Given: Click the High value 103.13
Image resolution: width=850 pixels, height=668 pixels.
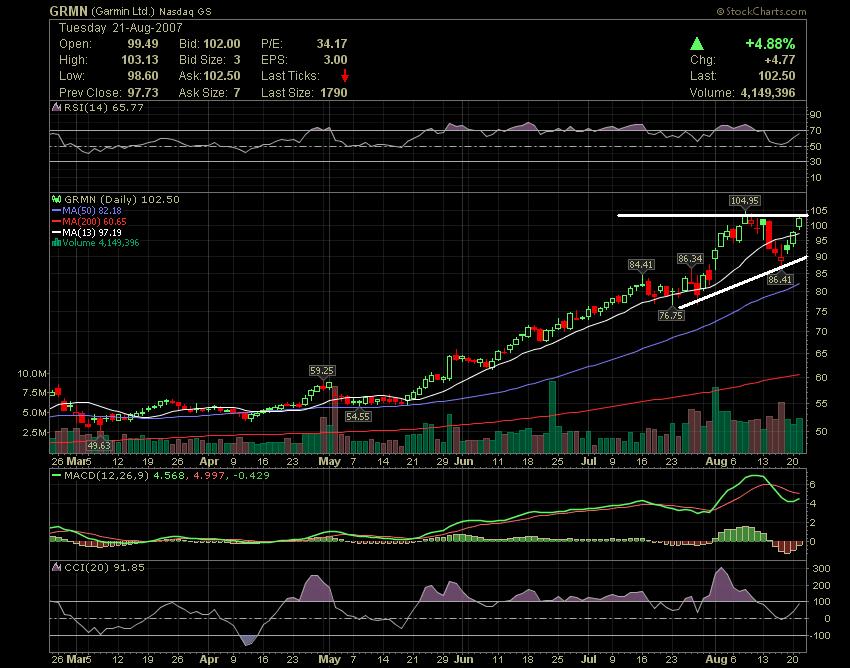Looking at the screenshot, I should [140, 60].
